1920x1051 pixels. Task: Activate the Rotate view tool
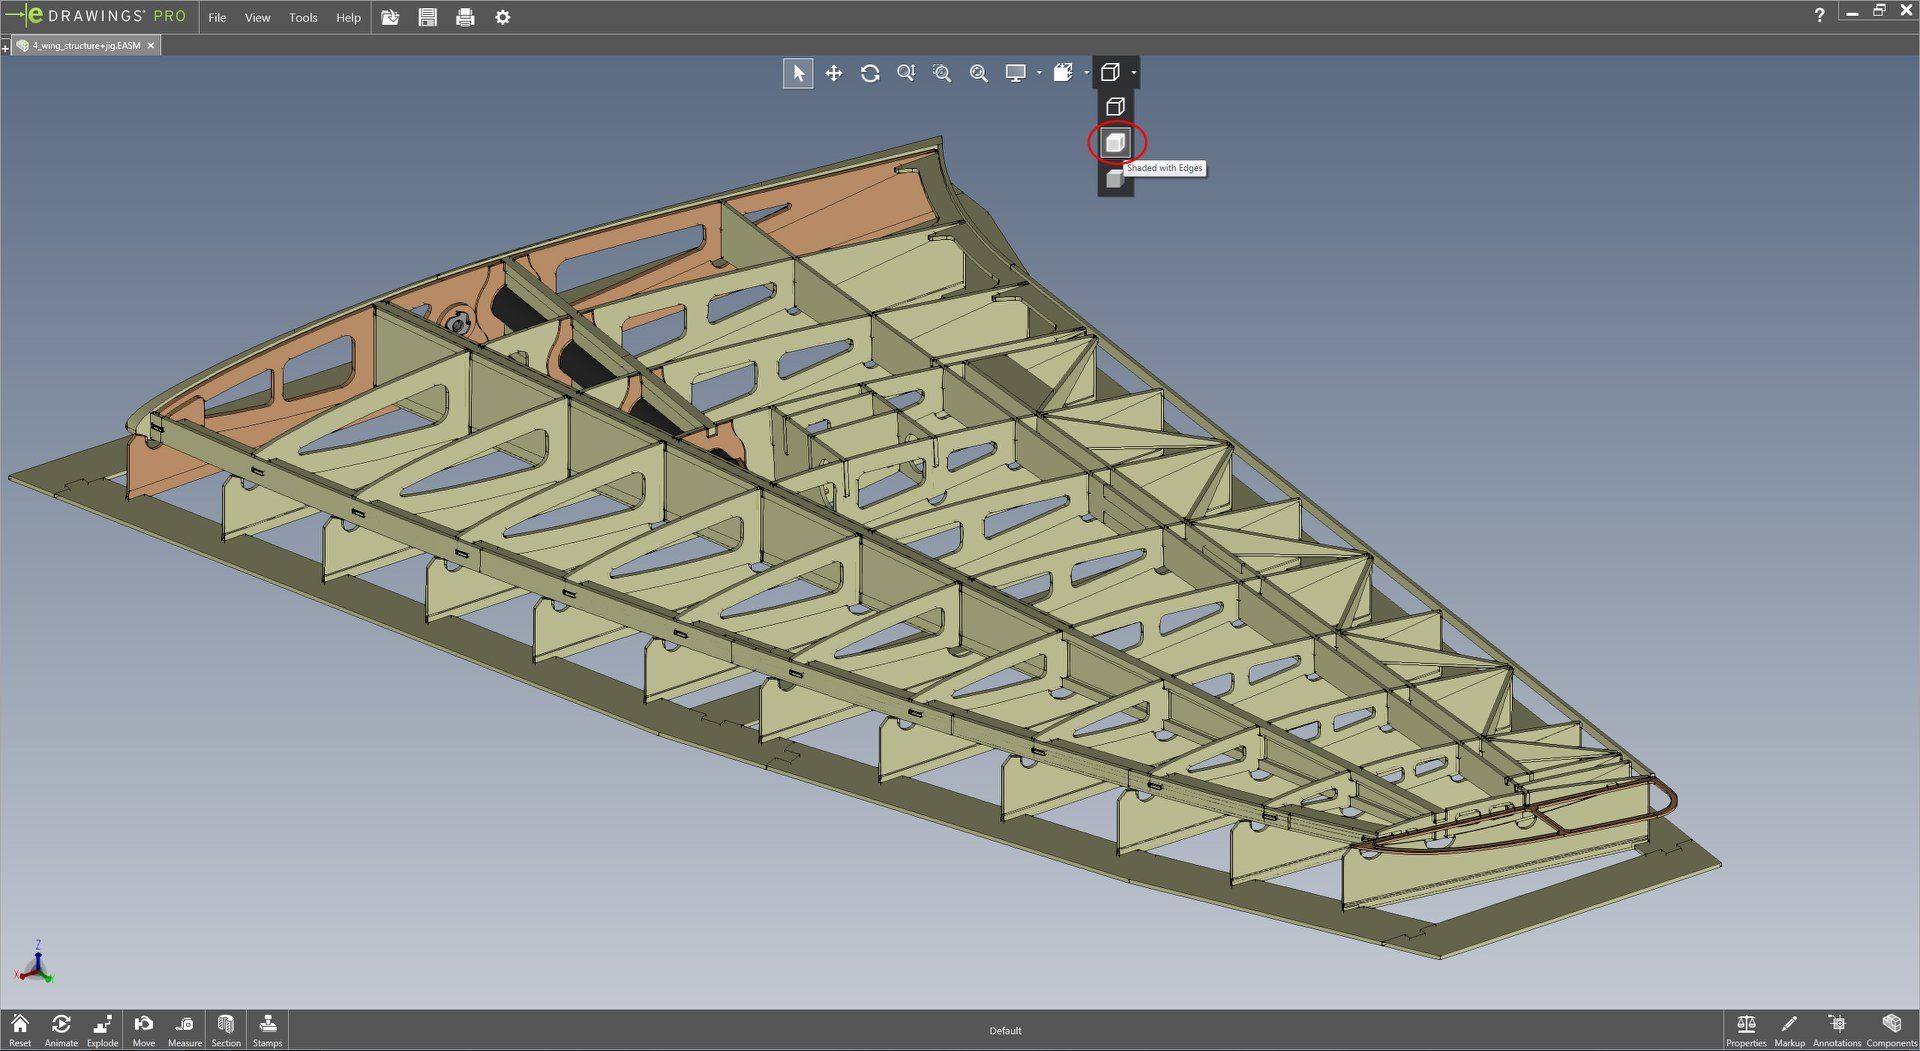point(870,73)
